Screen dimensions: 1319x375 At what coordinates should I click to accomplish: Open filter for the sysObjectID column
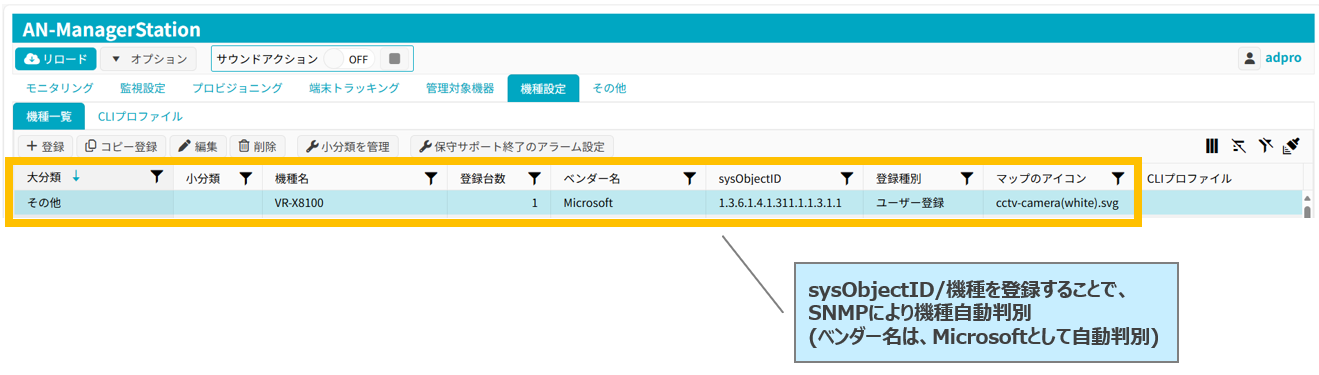(846, 178)
